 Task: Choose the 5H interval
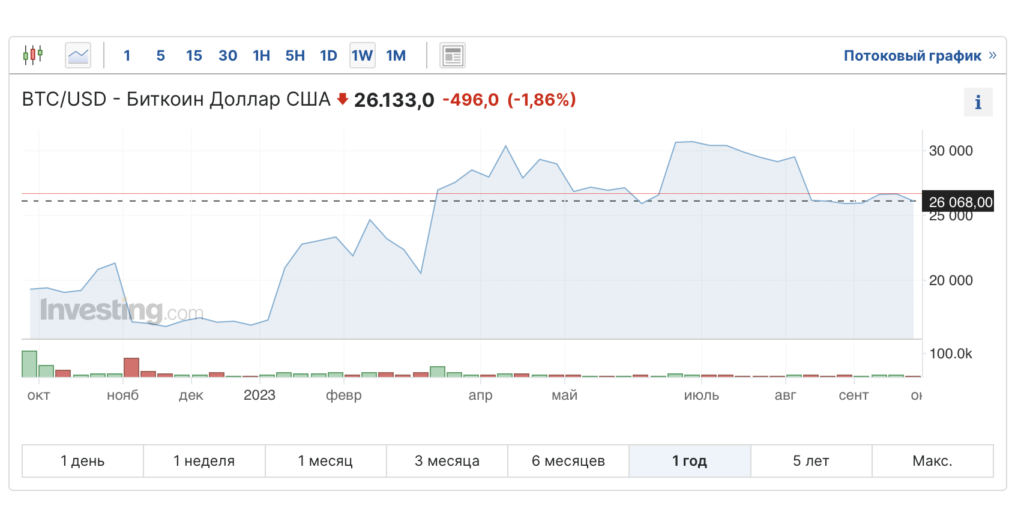click(x=295, y=56)
